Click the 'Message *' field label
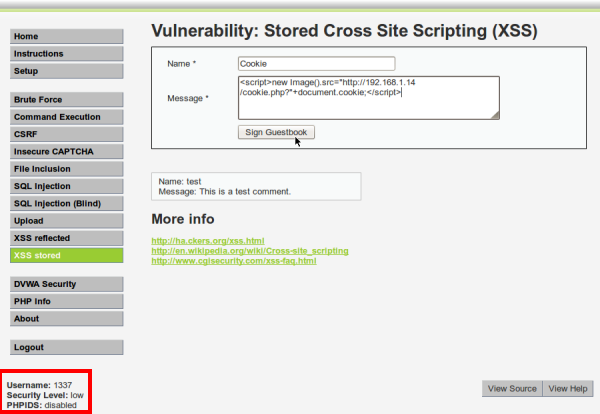Image resolution: width=600 pixels, height=414 pixels. (x=188, y=98)
